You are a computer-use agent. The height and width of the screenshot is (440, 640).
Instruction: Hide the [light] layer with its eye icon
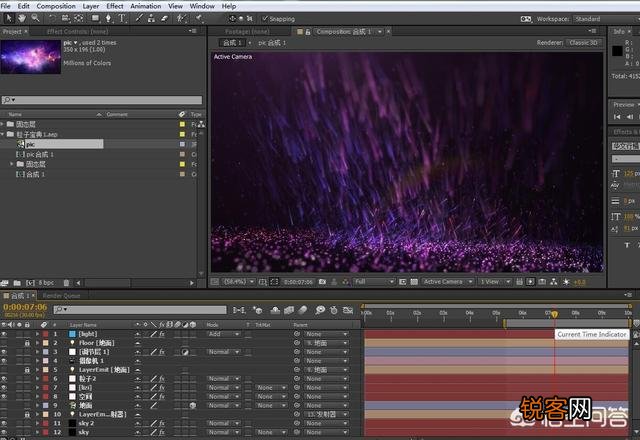click(4, 333)
